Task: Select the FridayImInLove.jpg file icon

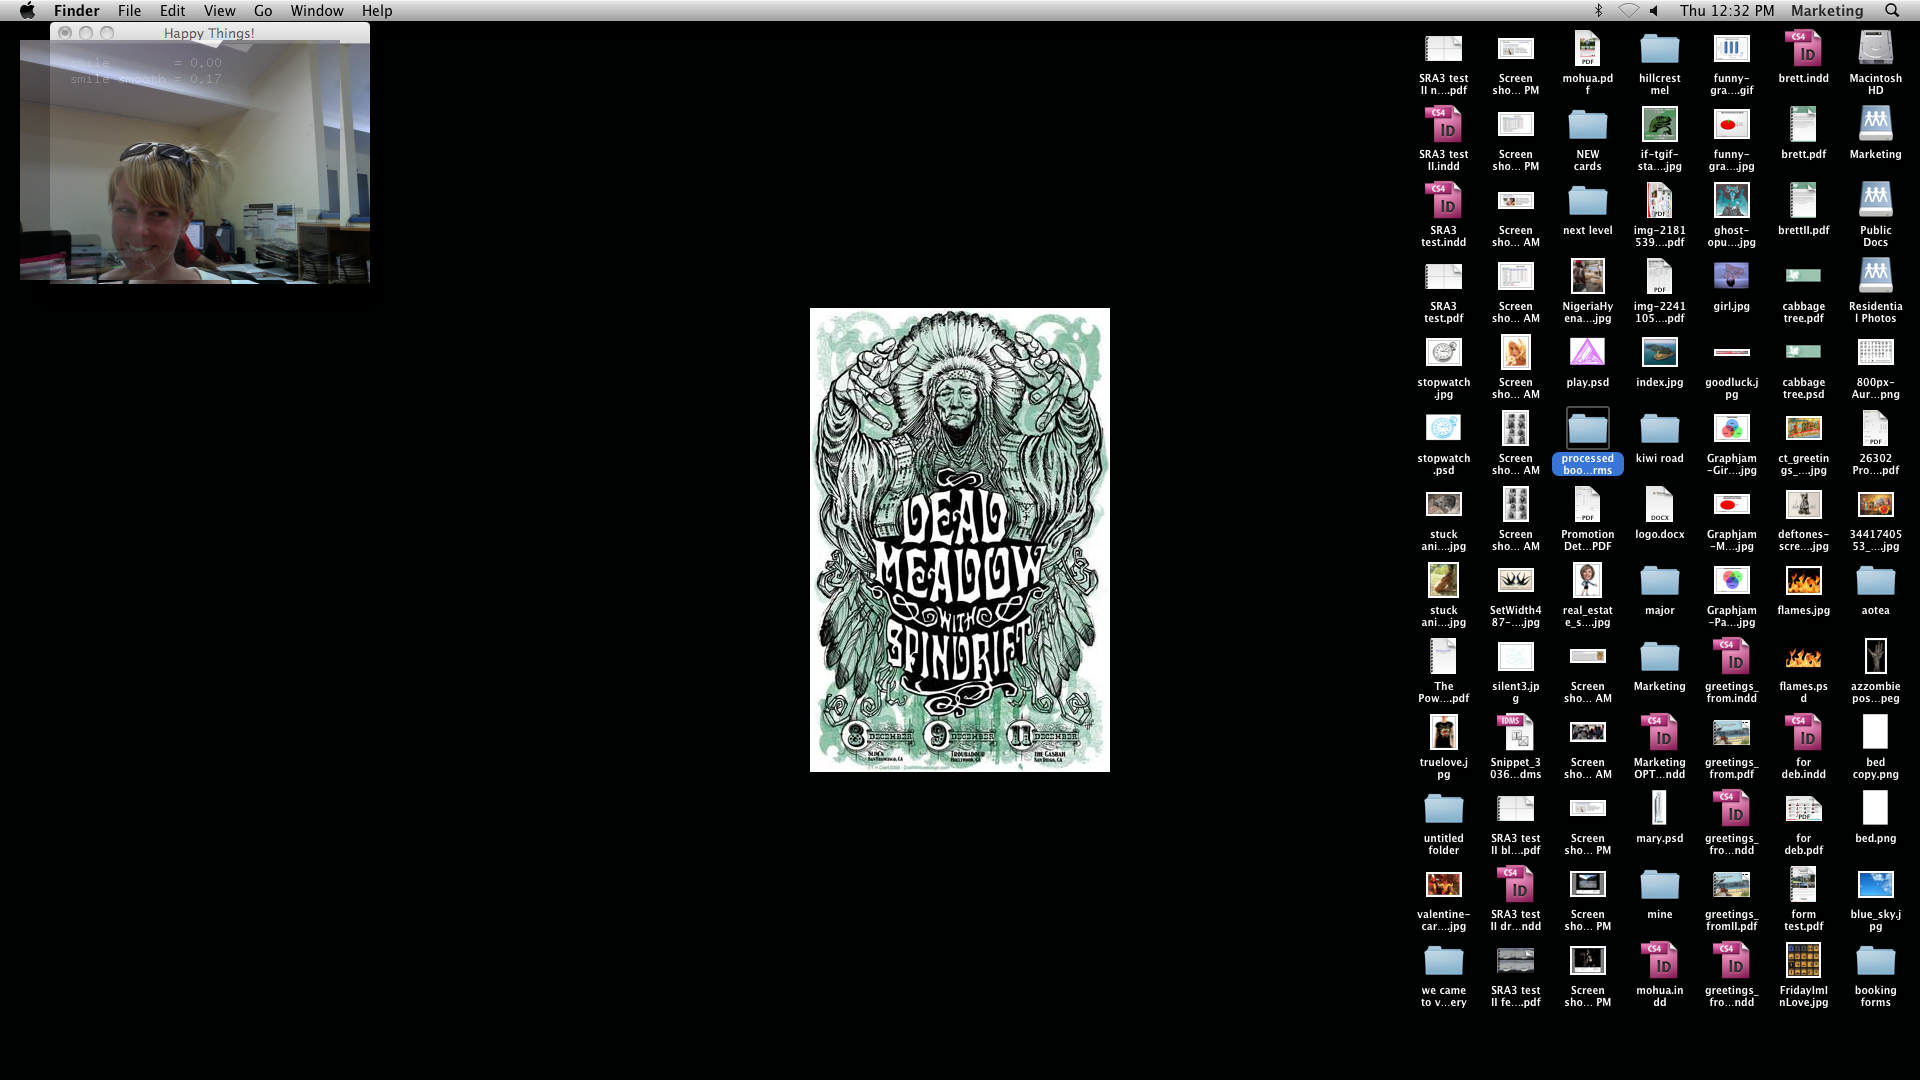Action: click(x=1803, y=961)
